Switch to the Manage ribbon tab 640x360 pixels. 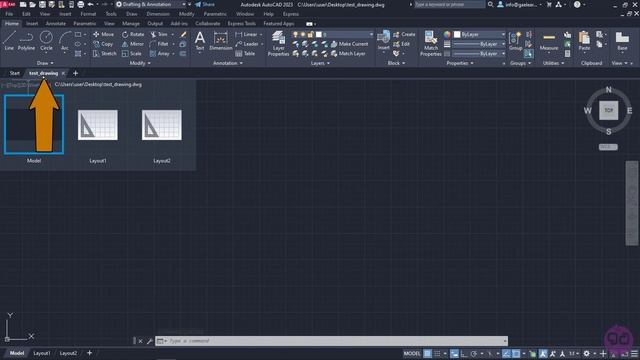click(x=131, y=24)
